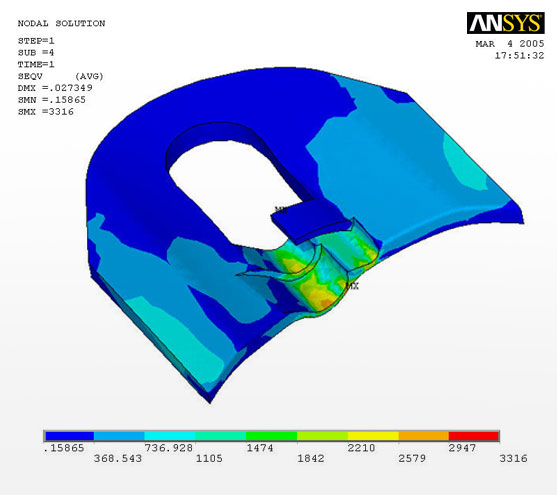The image size is (557, 495).
Task: Click the green legend band
Action: [x=271, y=436]
